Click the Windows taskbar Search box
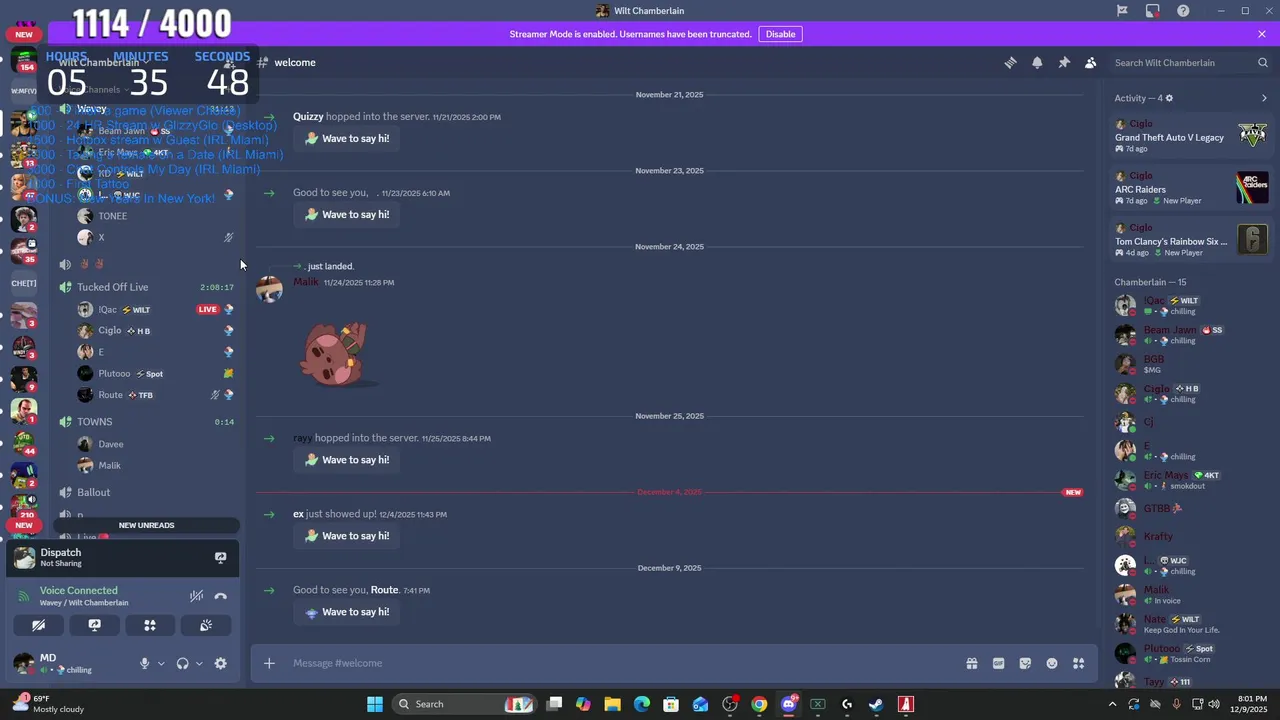 click(465, 704)
